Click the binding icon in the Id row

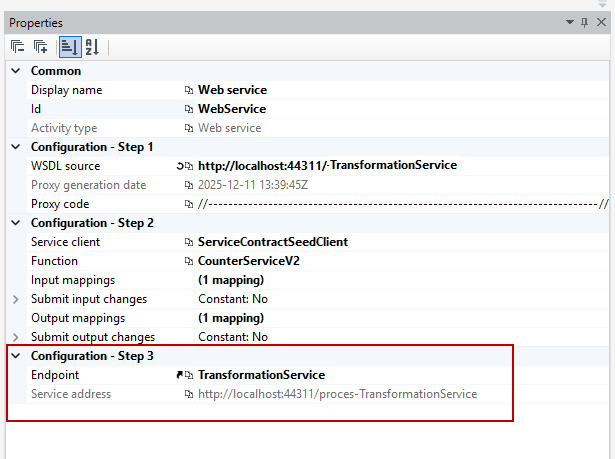click(x=189, y=109)
